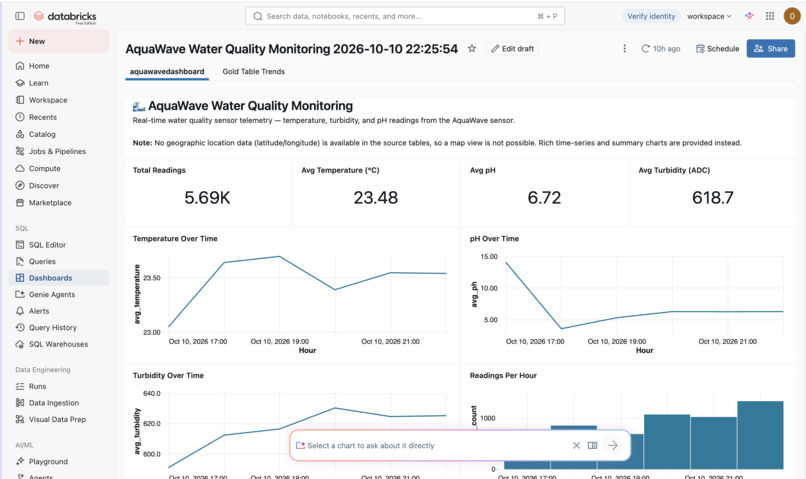Open Runs under Data Engineering
Screen dimensions: 806x479
coord(59,386)
